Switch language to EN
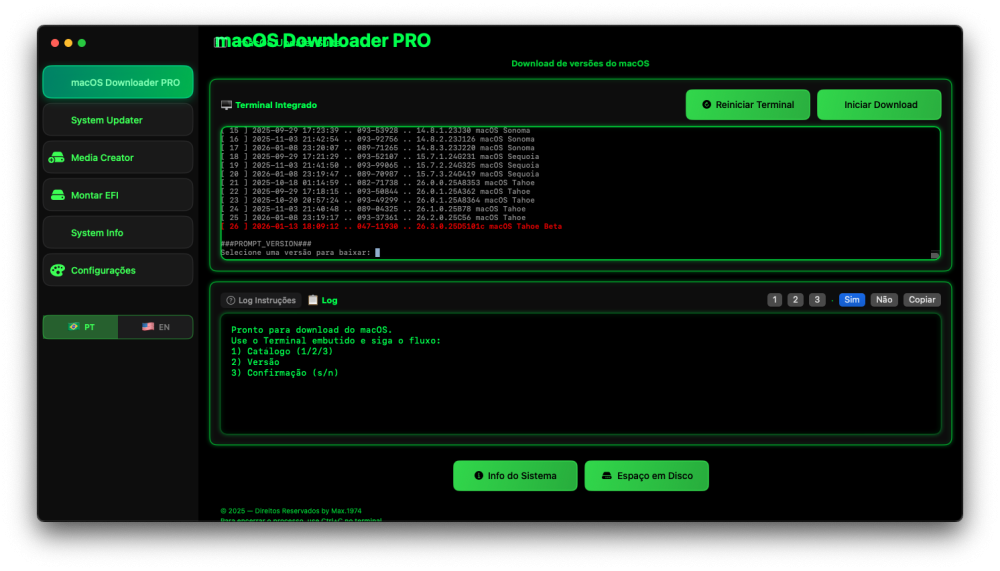Image resolution: width=1000 pixels, height=571 pixels. (x=156, y=327)
